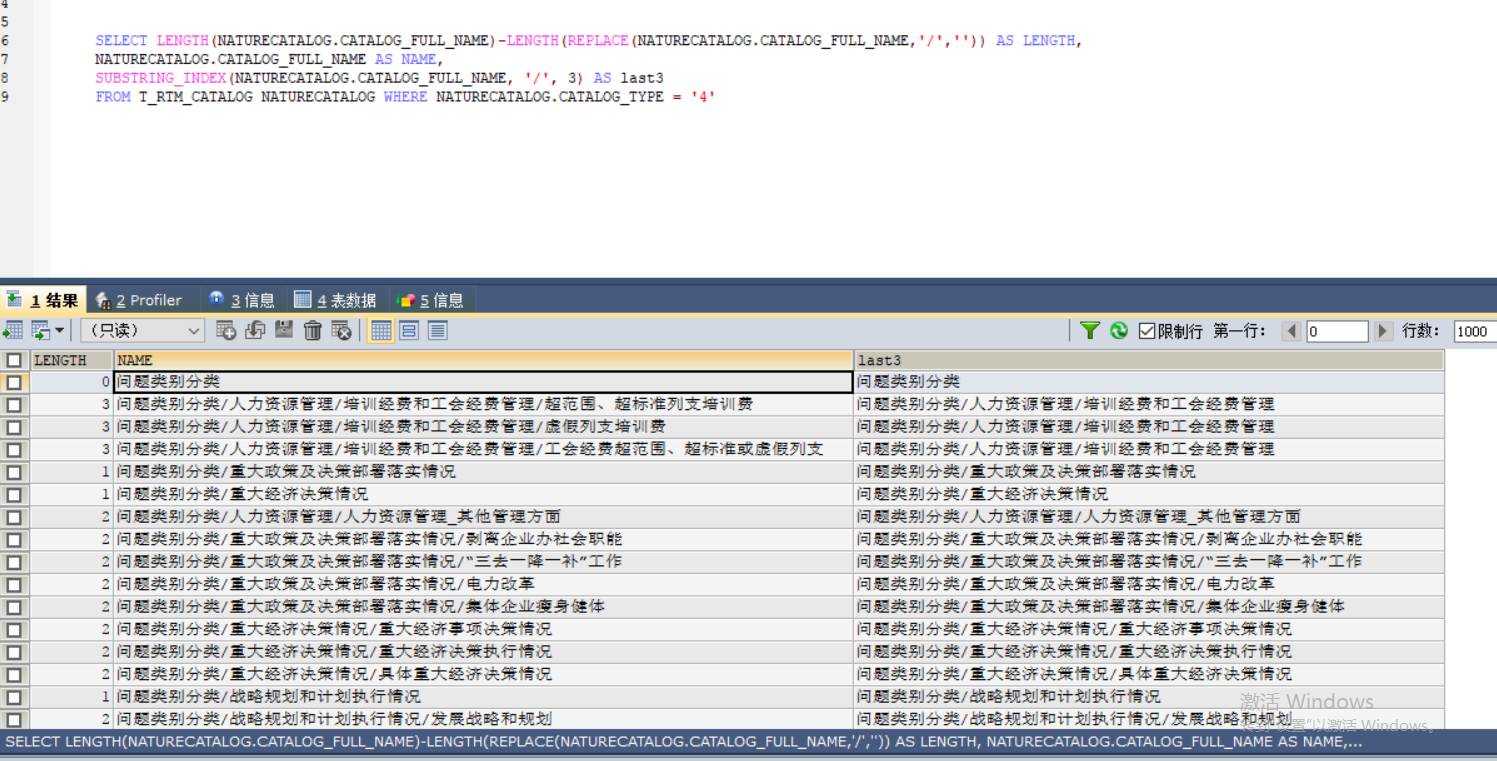Click last3 cell in the first 问题类别分类 row

(x=1149, y=382)
